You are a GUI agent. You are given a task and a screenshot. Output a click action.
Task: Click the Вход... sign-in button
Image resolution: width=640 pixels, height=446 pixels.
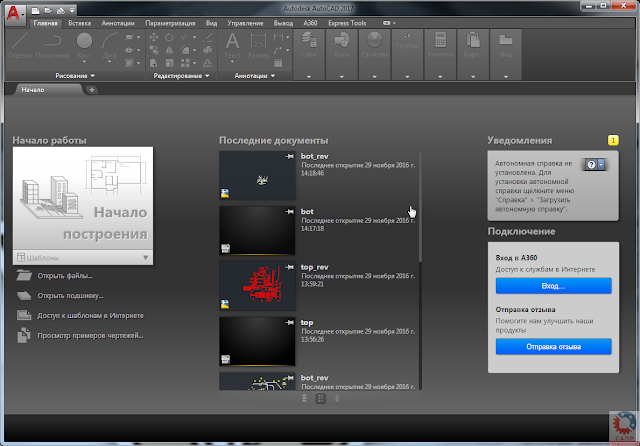[x=553, y=286]
